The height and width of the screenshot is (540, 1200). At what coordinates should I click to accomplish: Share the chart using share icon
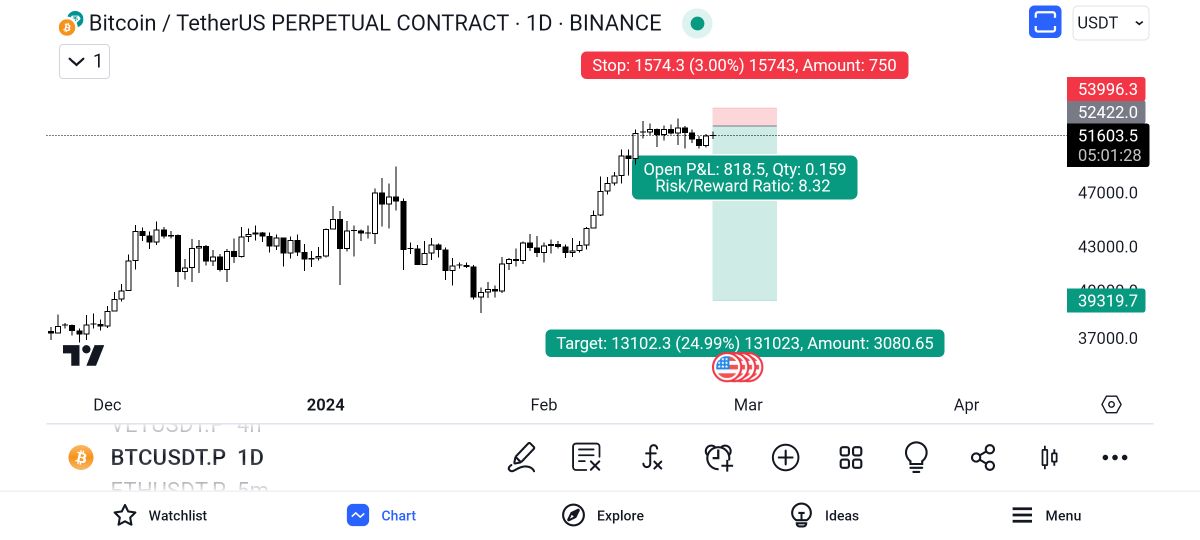pyautogui.click(x=983, y=458)
